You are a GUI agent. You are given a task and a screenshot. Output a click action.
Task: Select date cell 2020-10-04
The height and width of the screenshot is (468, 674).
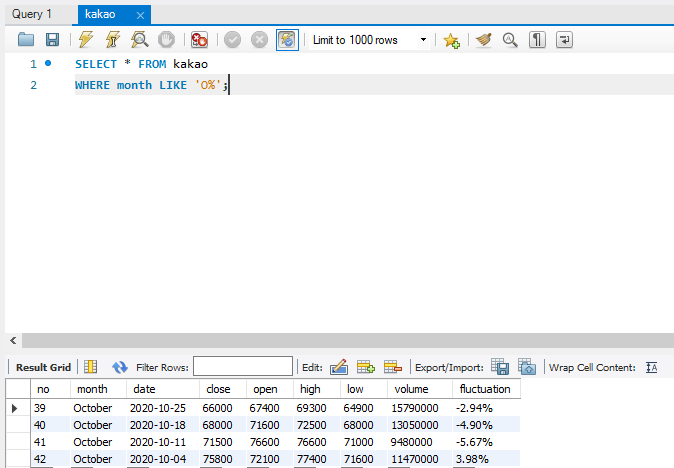(163, 459)
